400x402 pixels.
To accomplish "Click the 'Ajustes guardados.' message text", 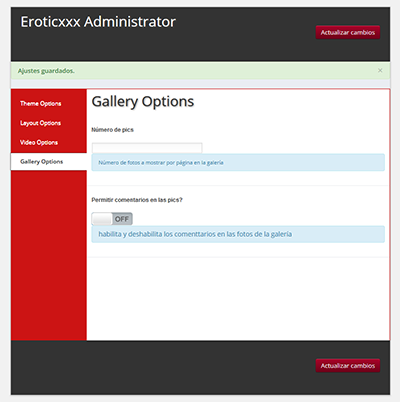I will click(x=46, y=71).
